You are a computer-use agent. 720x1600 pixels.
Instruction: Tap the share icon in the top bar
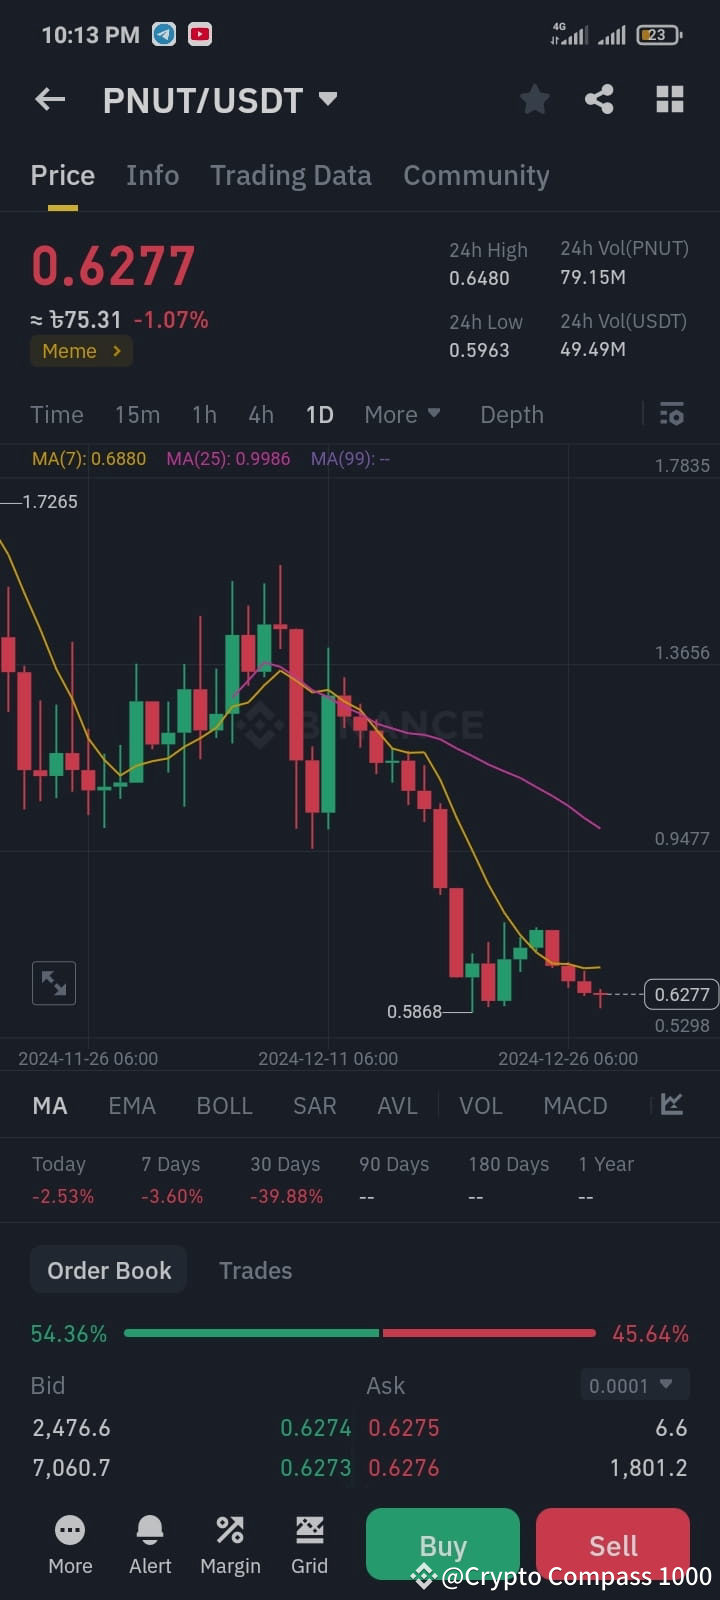[599, 99]
